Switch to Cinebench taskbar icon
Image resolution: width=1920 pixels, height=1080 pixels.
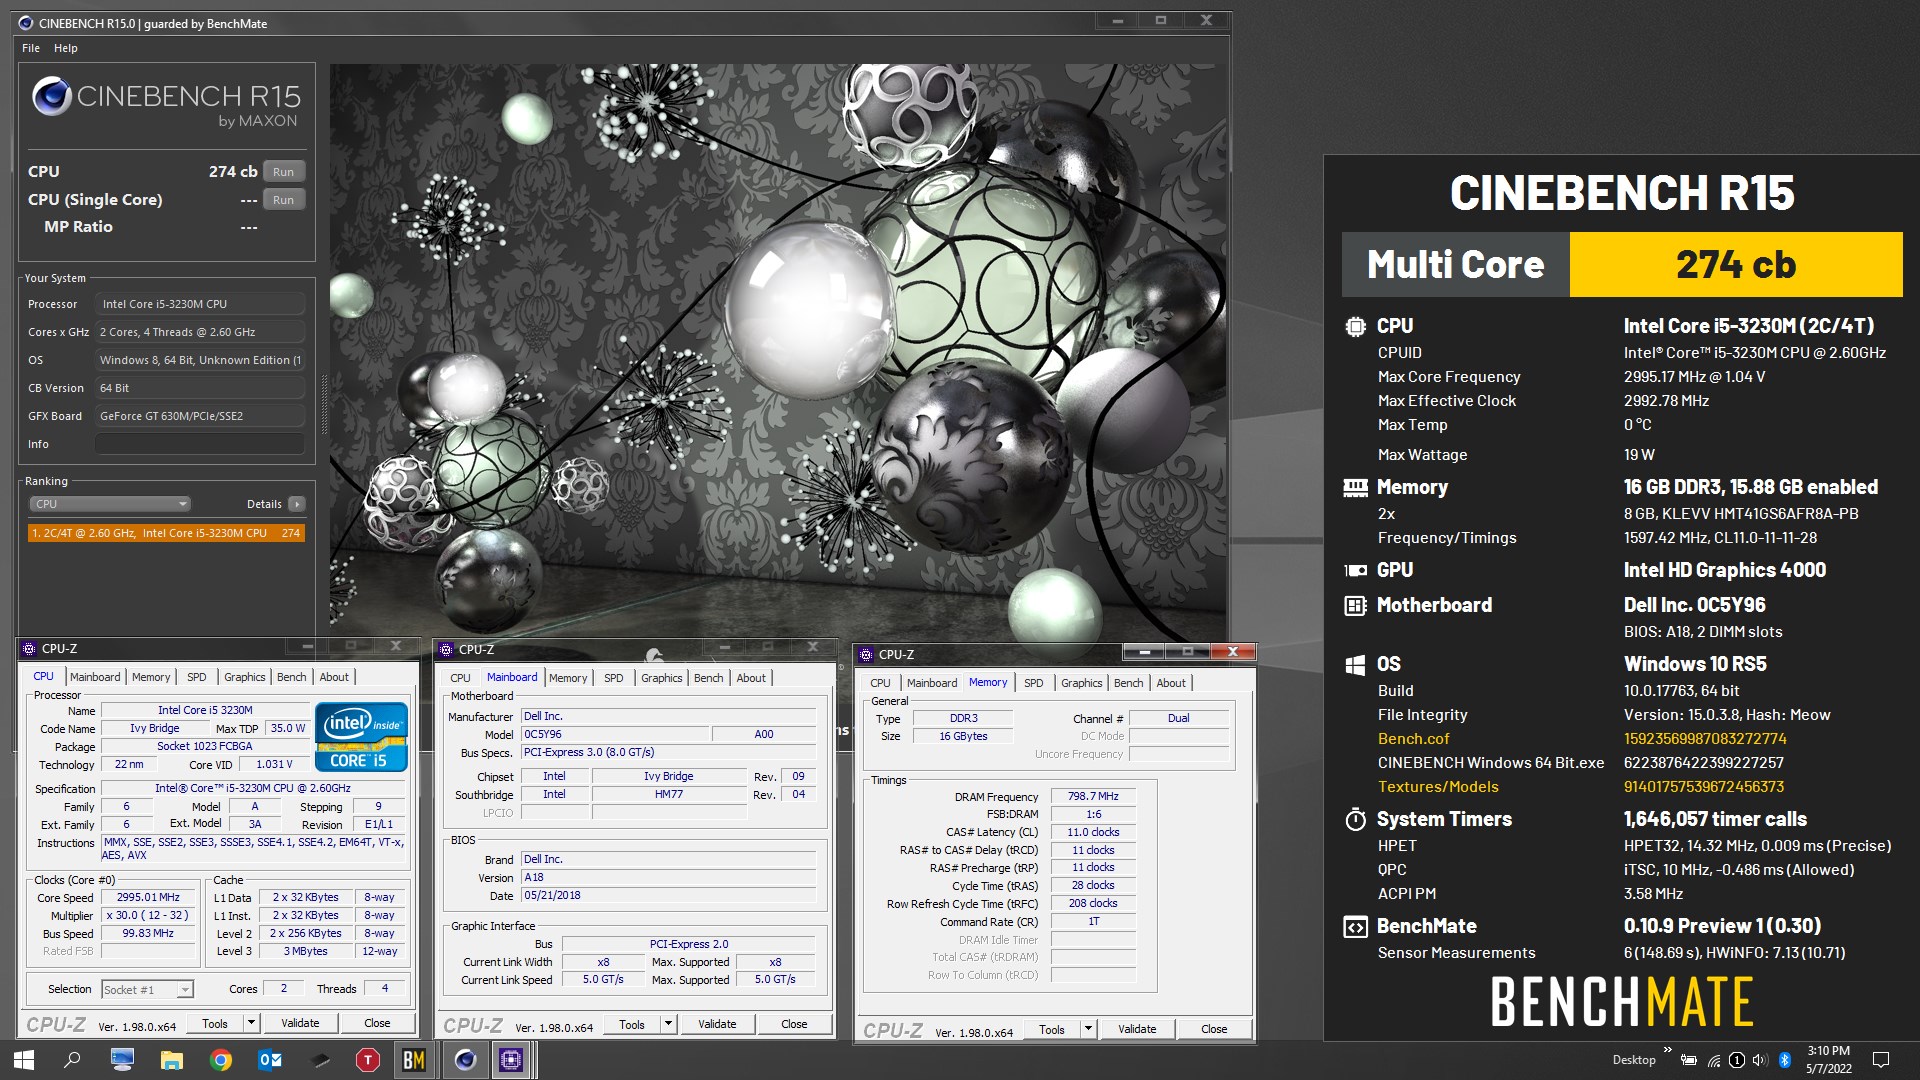coord(465,1060)
